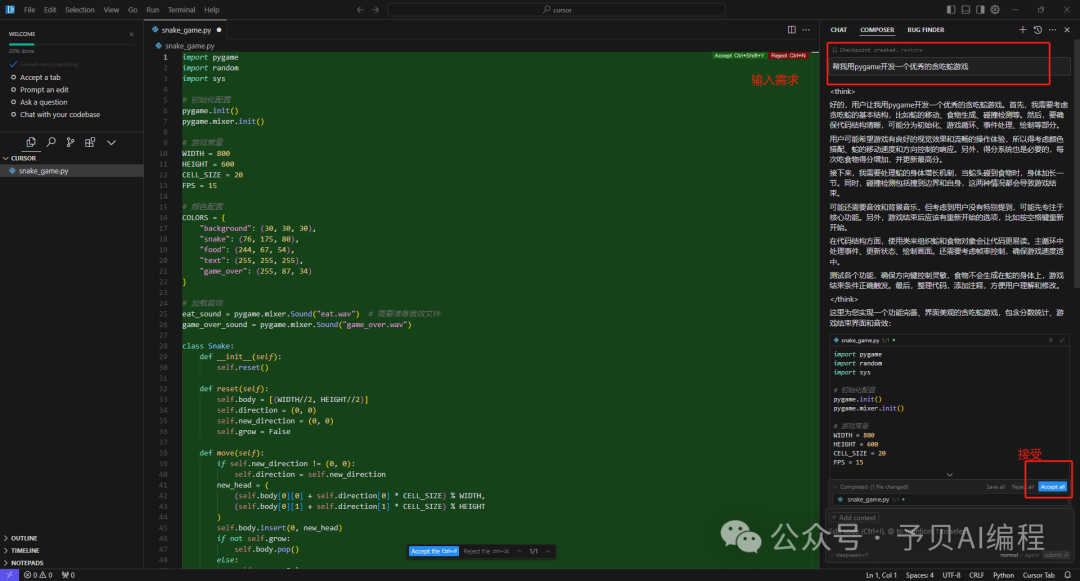Switch to the CHAT tab

click(x=838, y=30)
